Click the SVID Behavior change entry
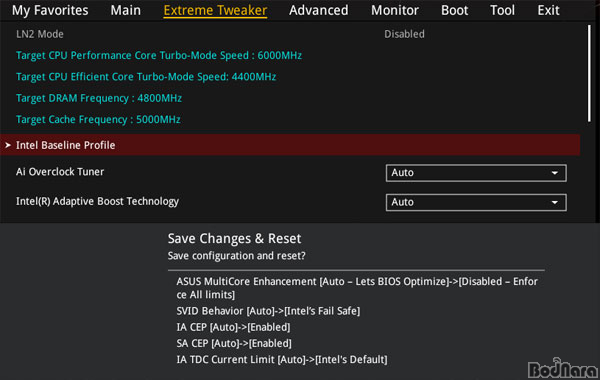This screenshot has height=380, width=600. 268,311
